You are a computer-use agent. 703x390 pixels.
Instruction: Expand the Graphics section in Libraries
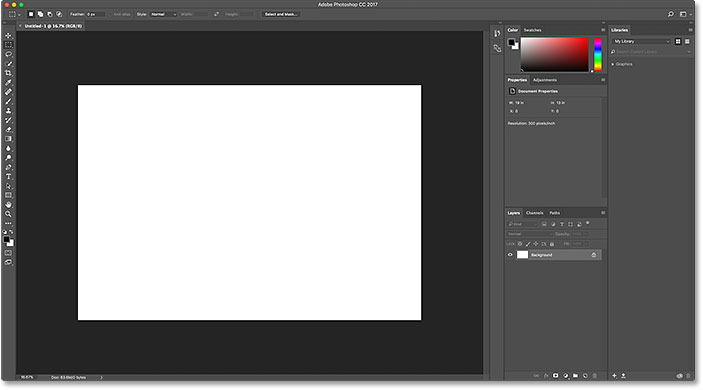point(613,64)
